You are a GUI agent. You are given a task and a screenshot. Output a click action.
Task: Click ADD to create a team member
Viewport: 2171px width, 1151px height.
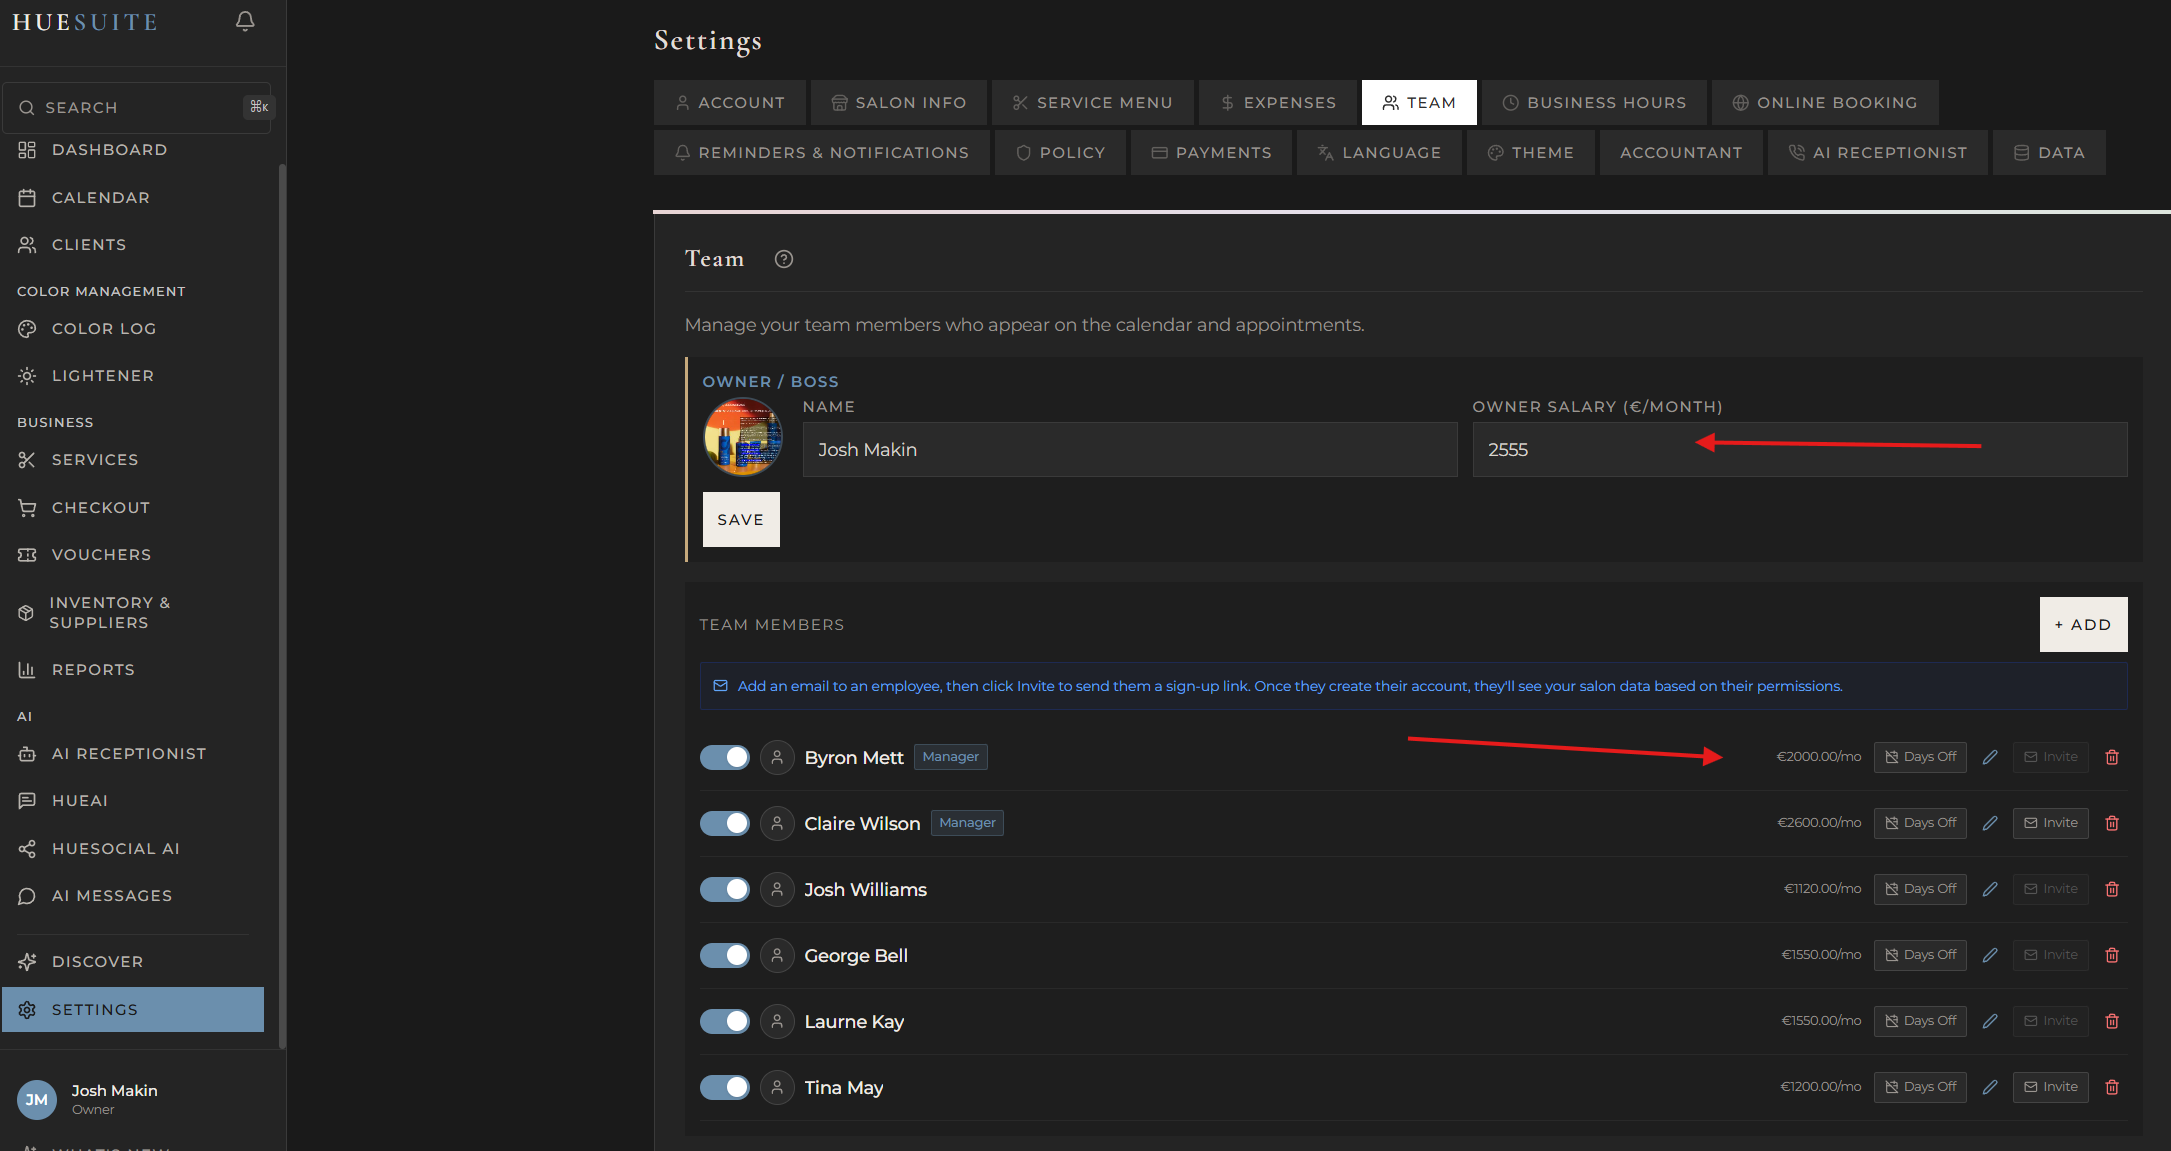pyautogui.click(x=2083, y=624)
